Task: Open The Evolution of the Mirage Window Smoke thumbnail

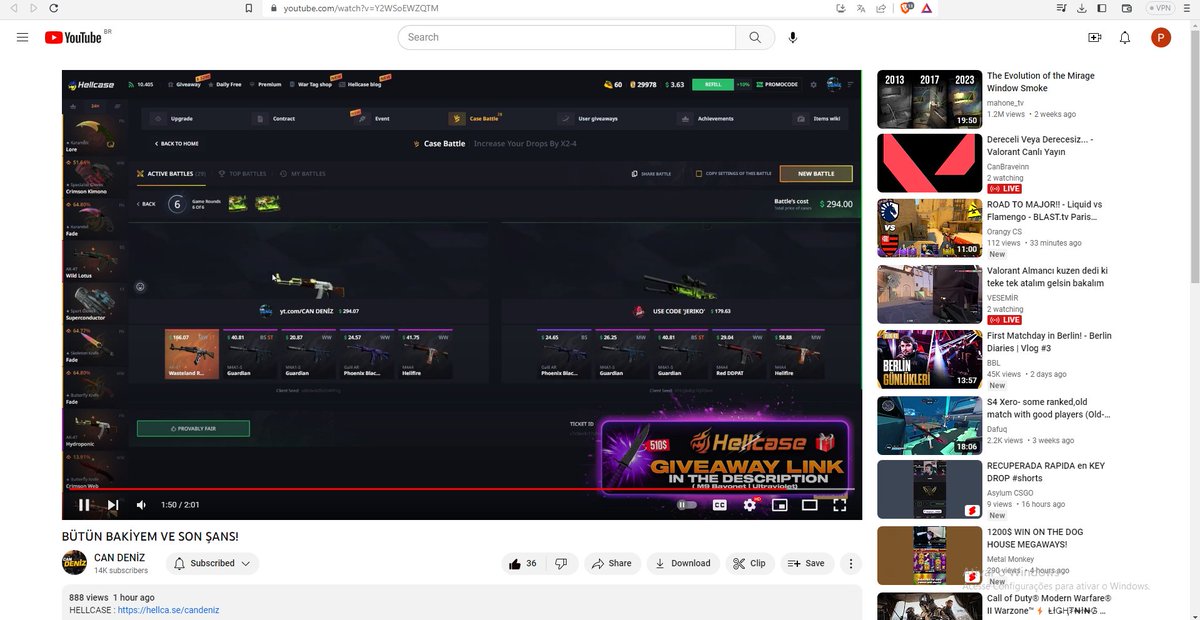Action: (928, 99)
